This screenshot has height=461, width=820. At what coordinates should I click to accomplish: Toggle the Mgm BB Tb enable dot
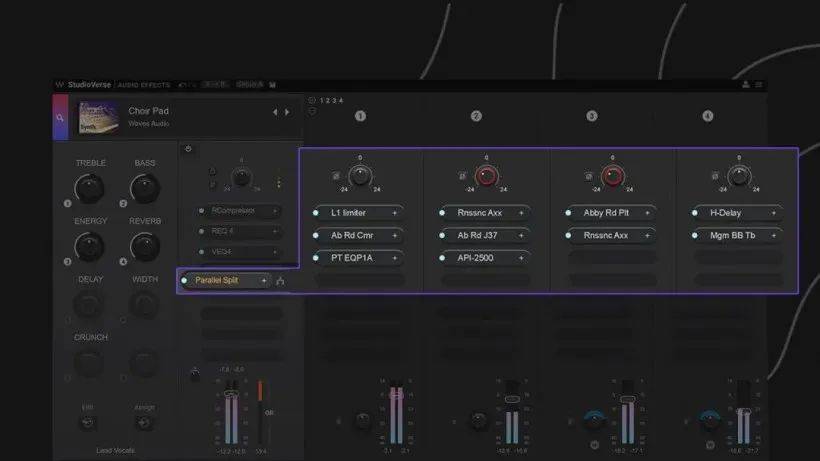pos(695,236)
